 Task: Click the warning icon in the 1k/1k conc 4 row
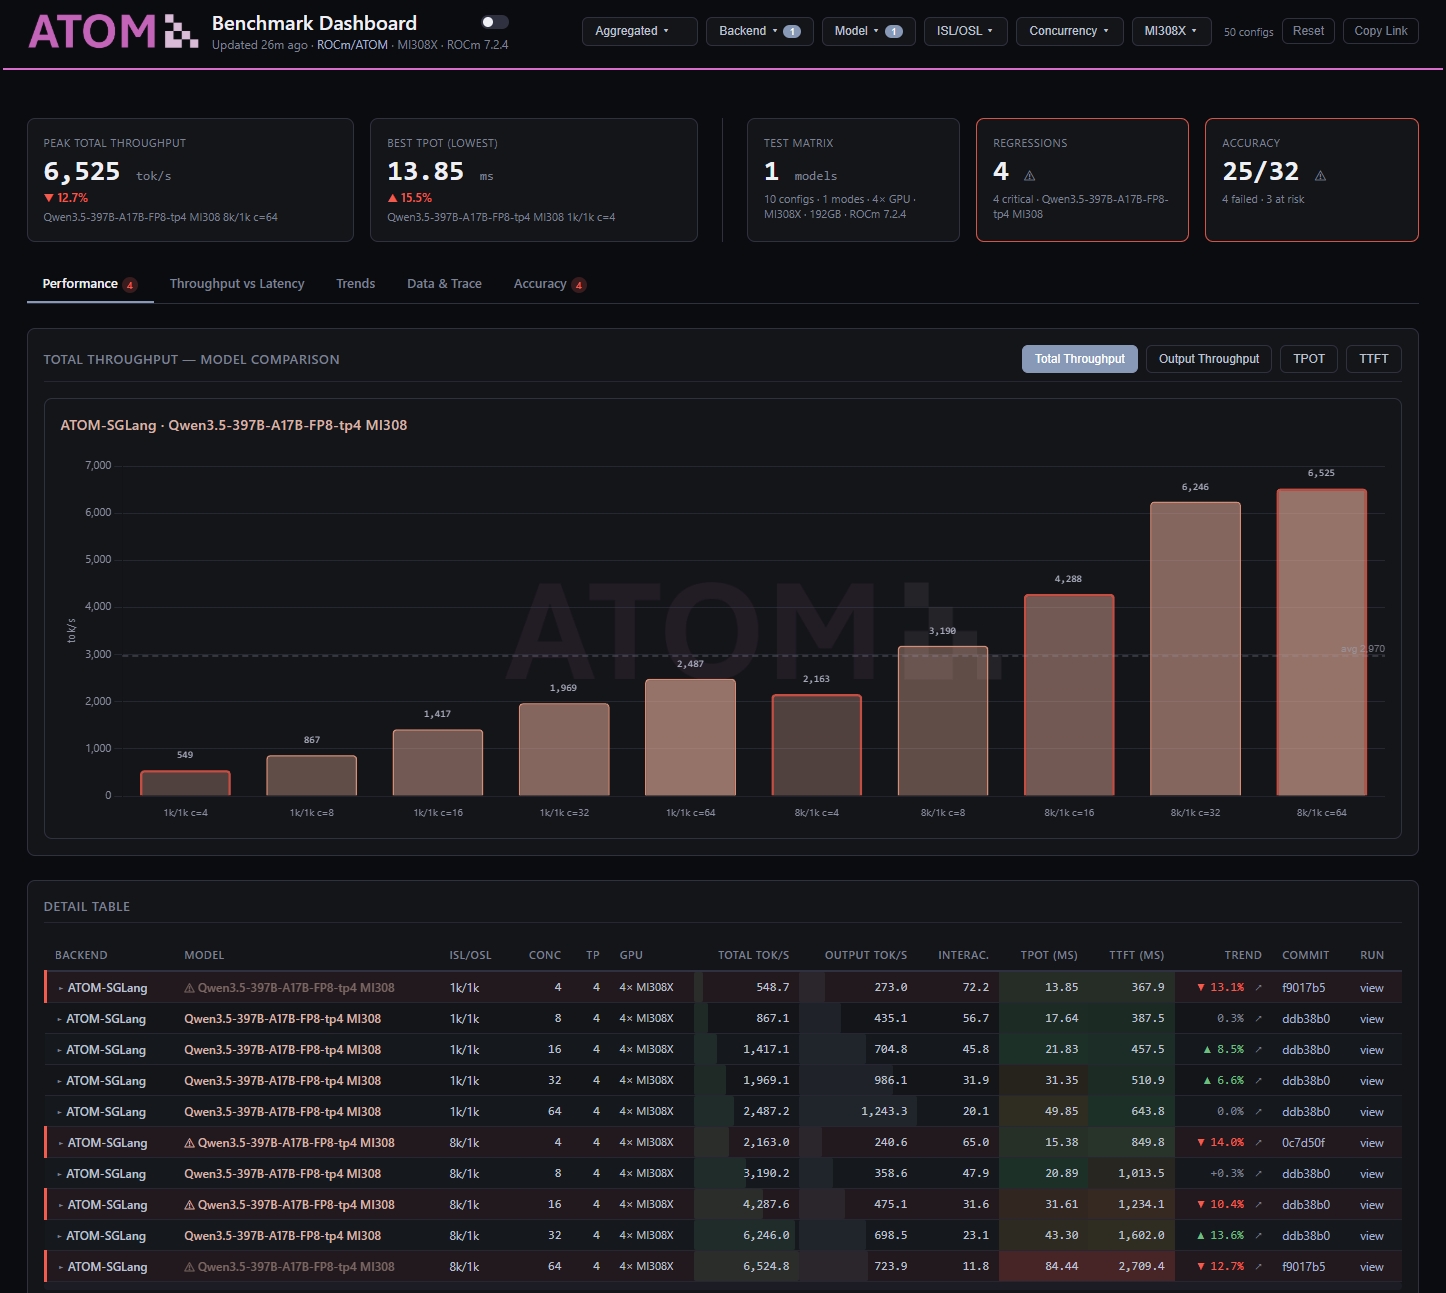coord(189,988)
